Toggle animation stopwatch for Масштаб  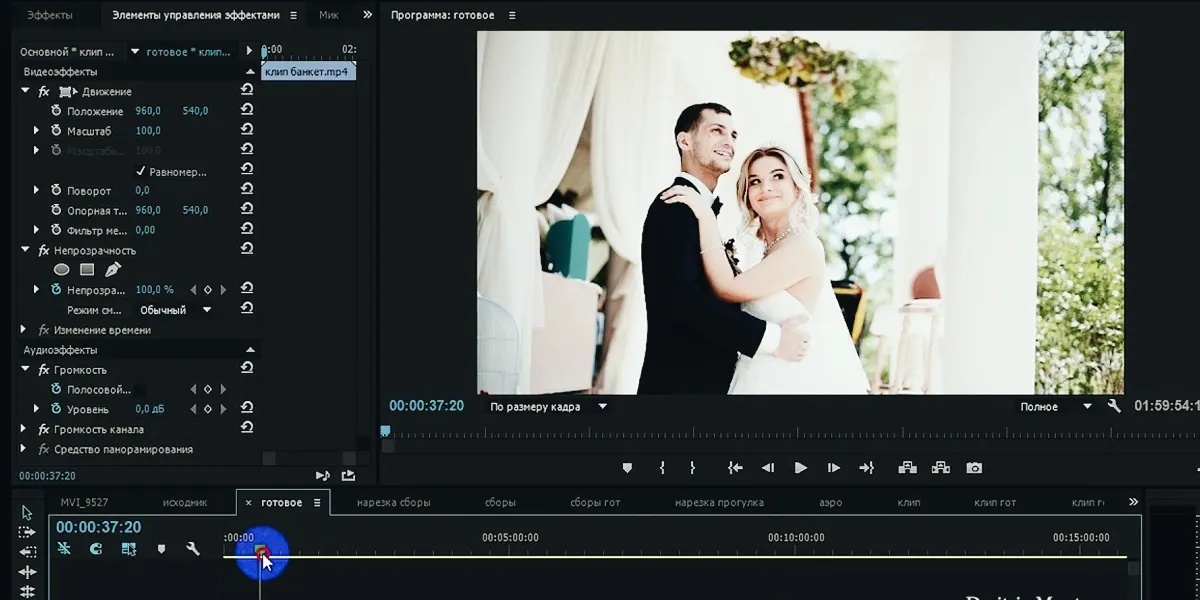[56, 131]
